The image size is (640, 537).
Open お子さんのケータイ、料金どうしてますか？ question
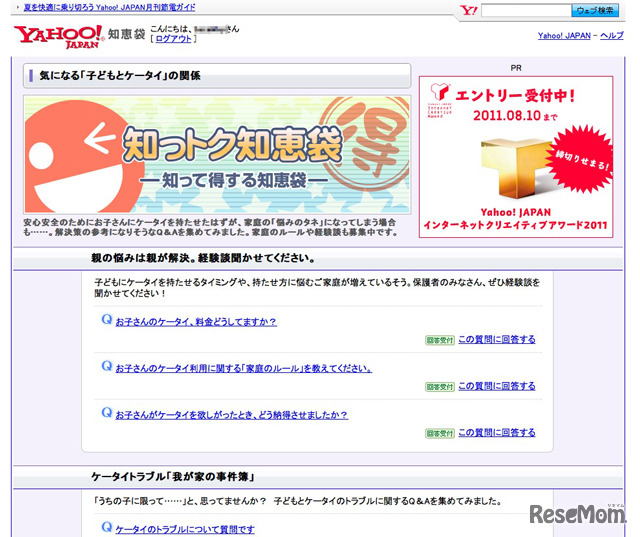(x=196, y=322)
